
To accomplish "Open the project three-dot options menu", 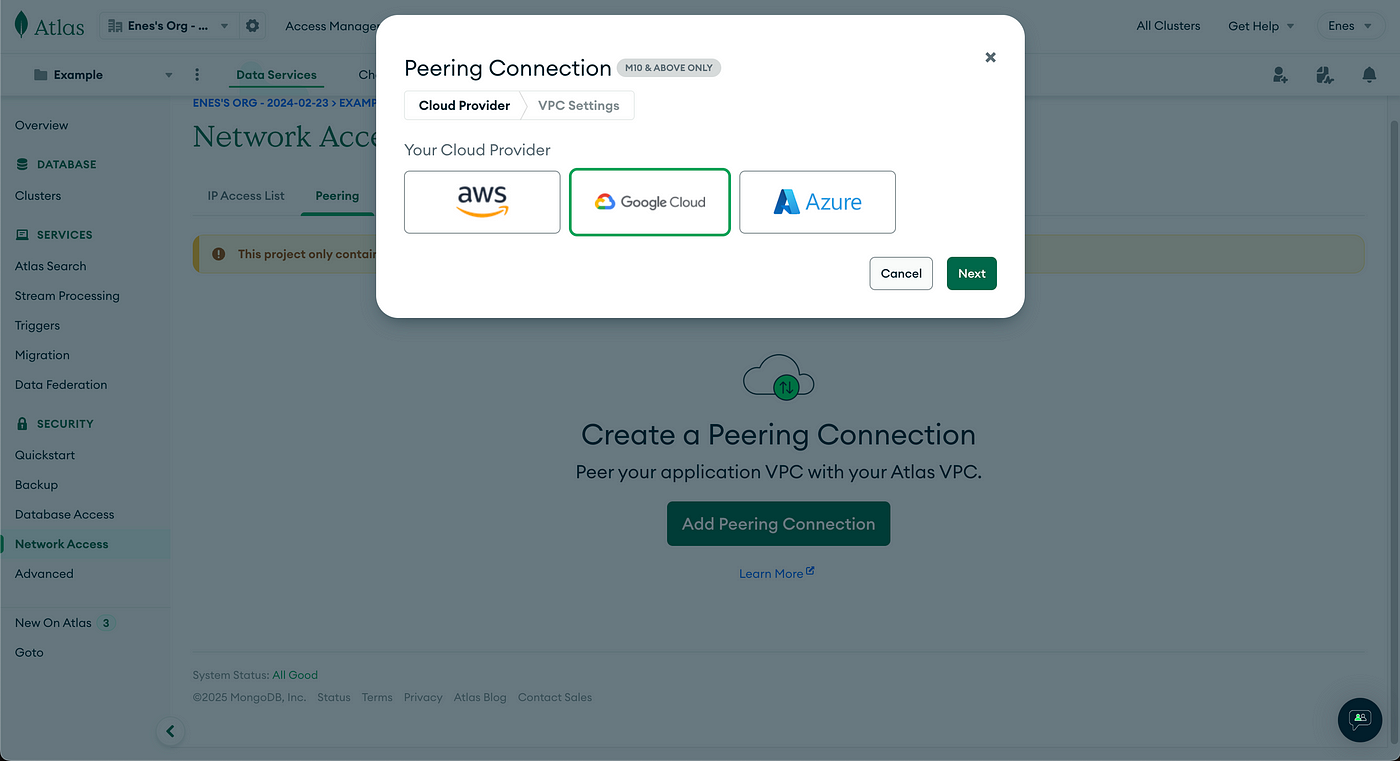I will 197,75.
